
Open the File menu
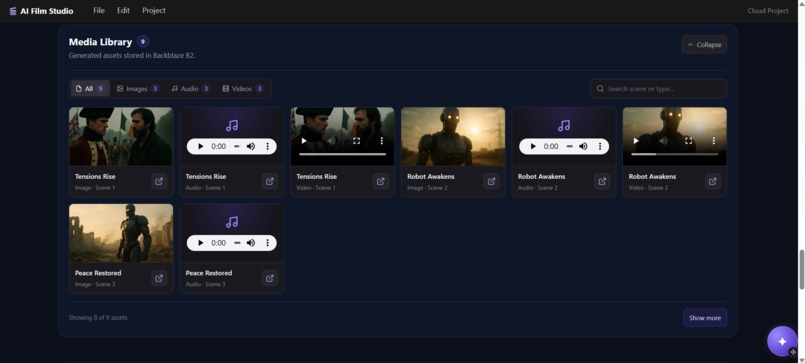[x=99, y=10]
